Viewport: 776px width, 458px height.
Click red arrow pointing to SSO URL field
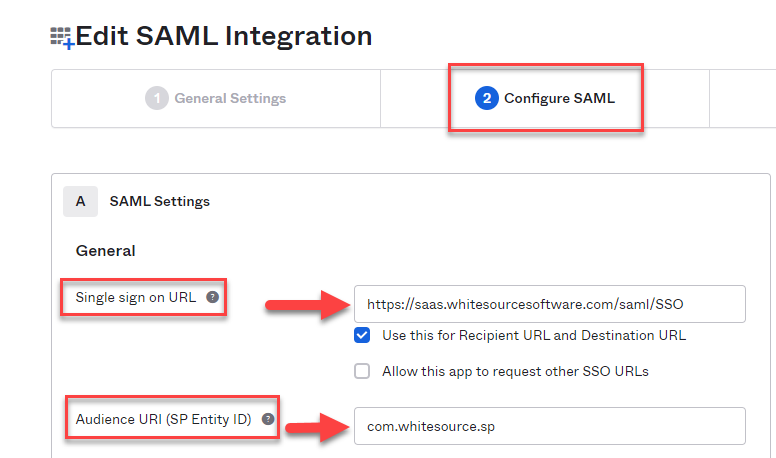point(305,303)
